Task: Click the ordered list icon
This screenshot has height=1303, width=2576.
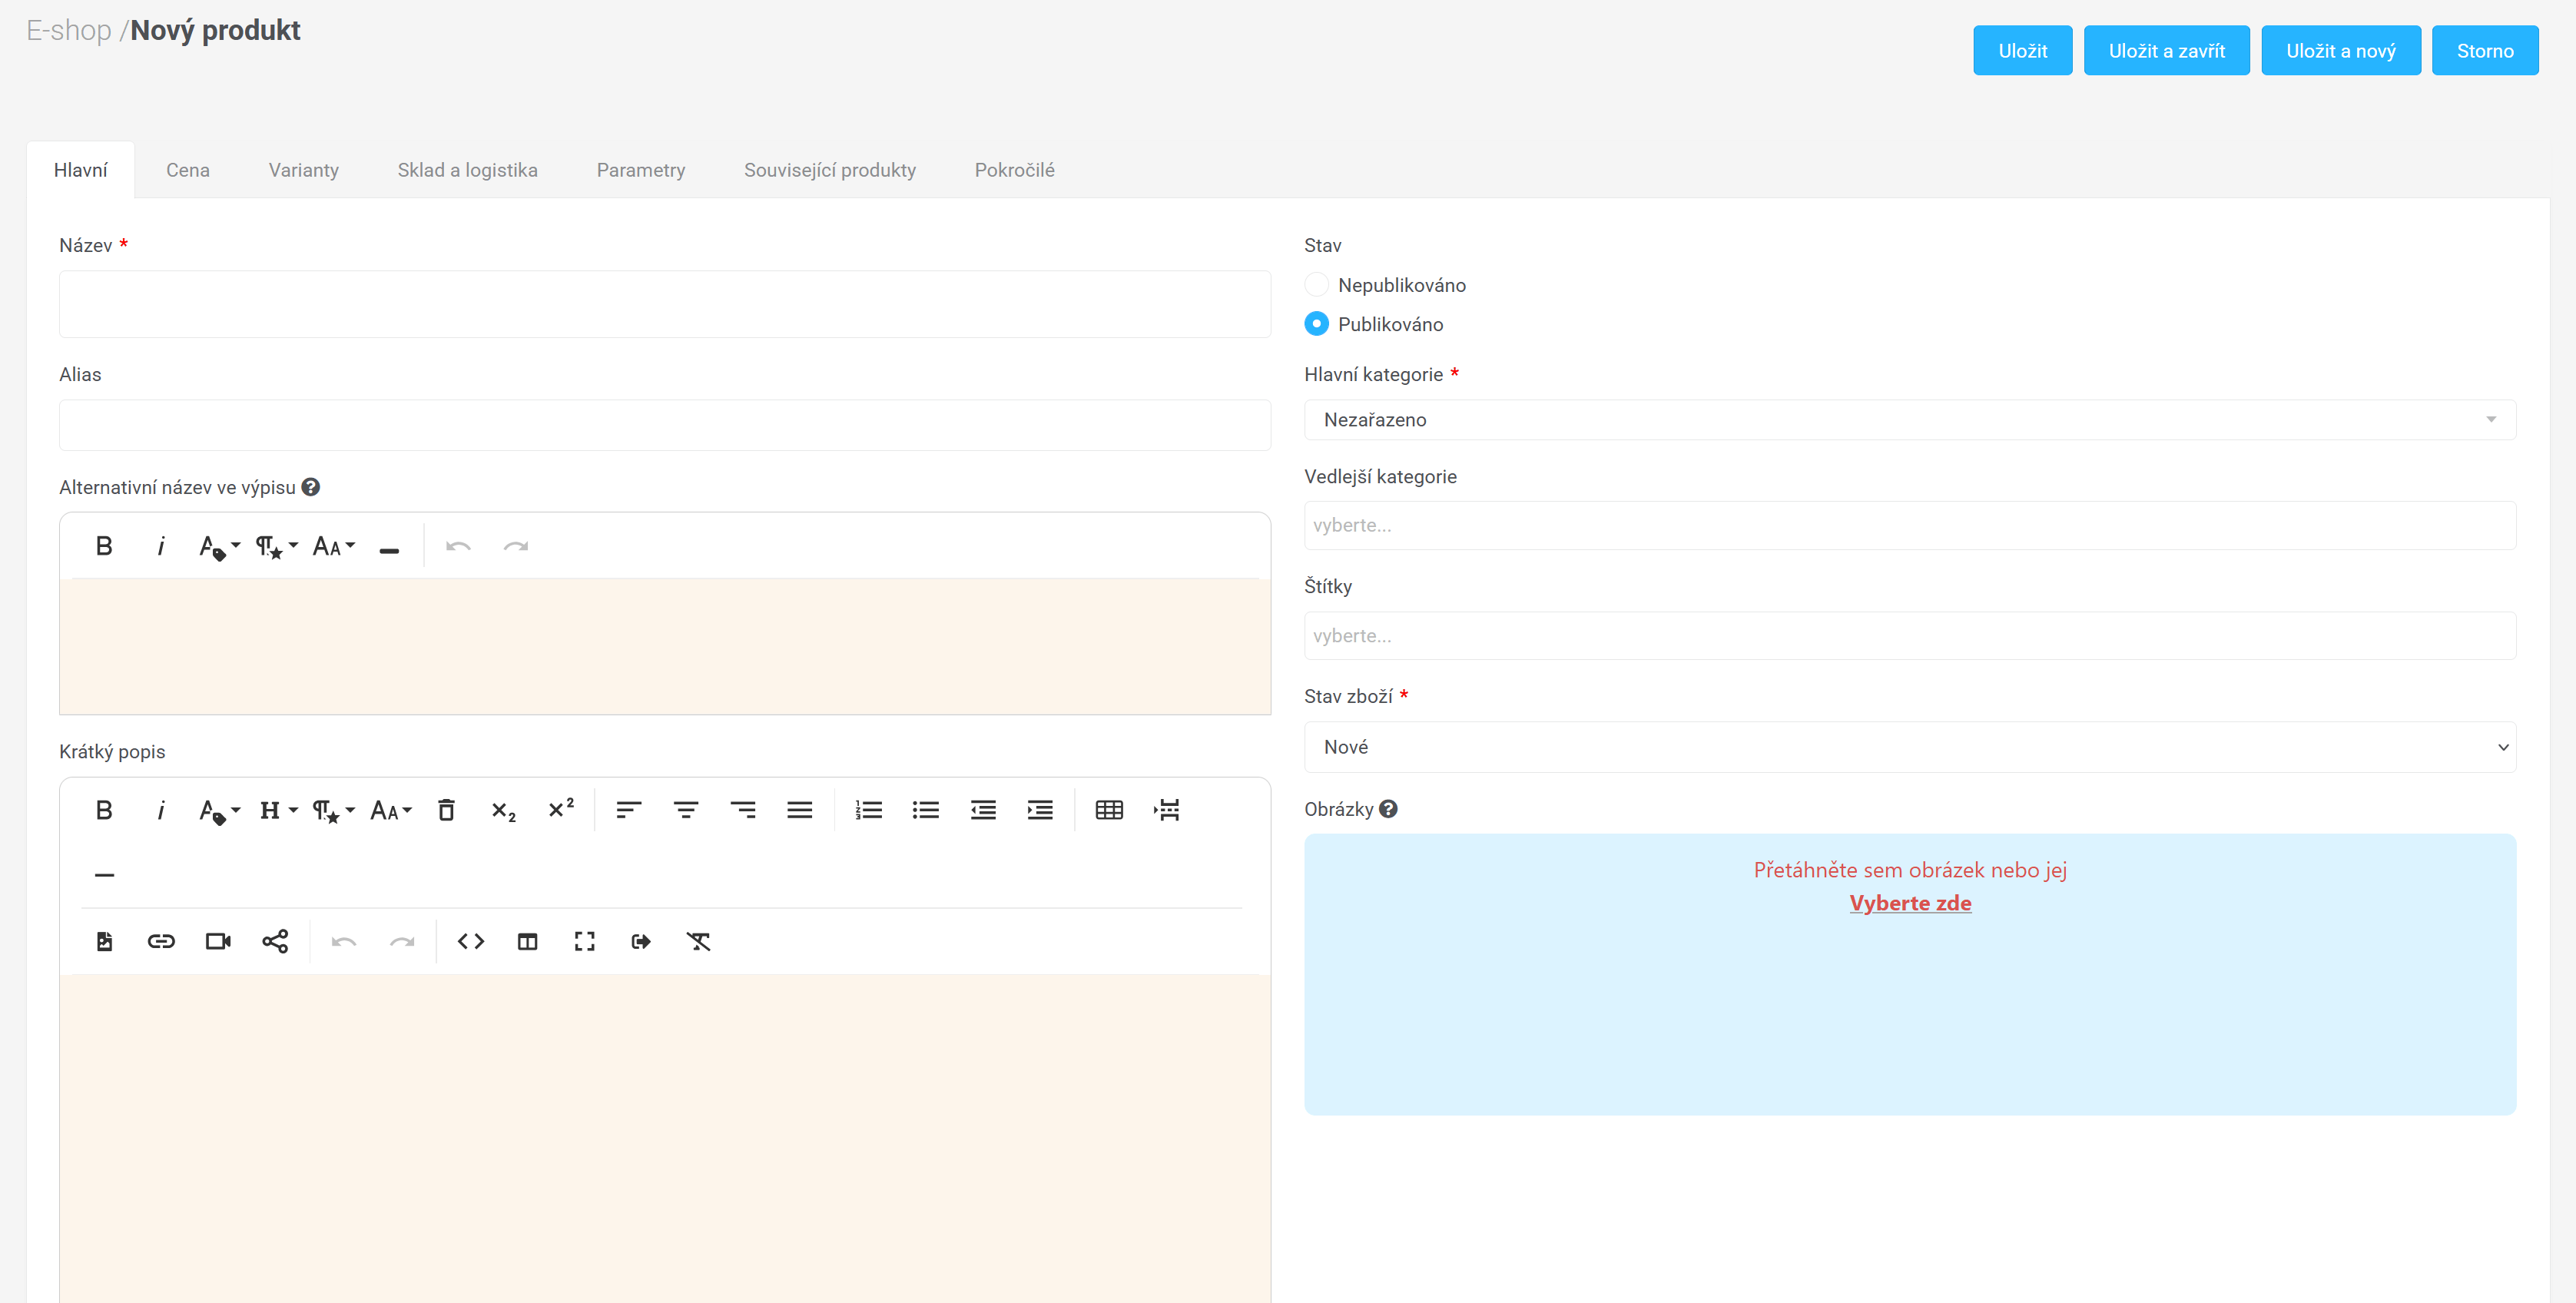Action: coord(868,810)
